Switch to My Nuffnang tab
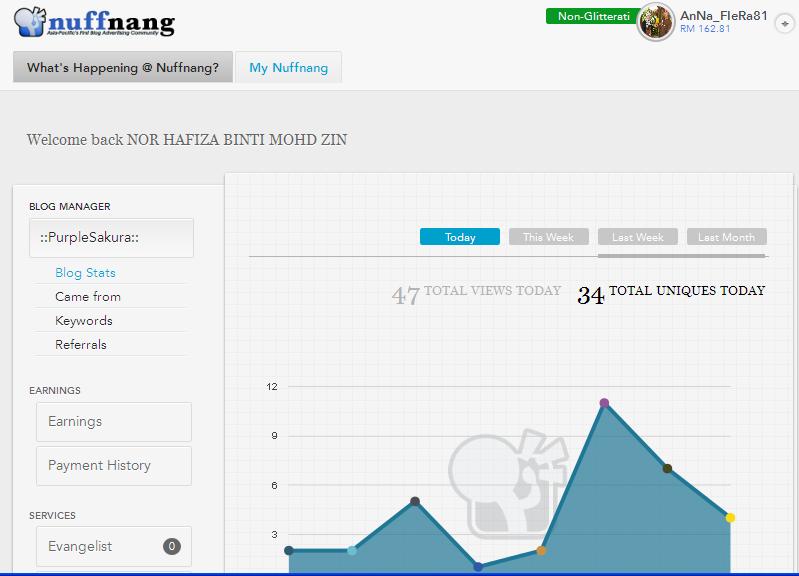 point(288,67)
